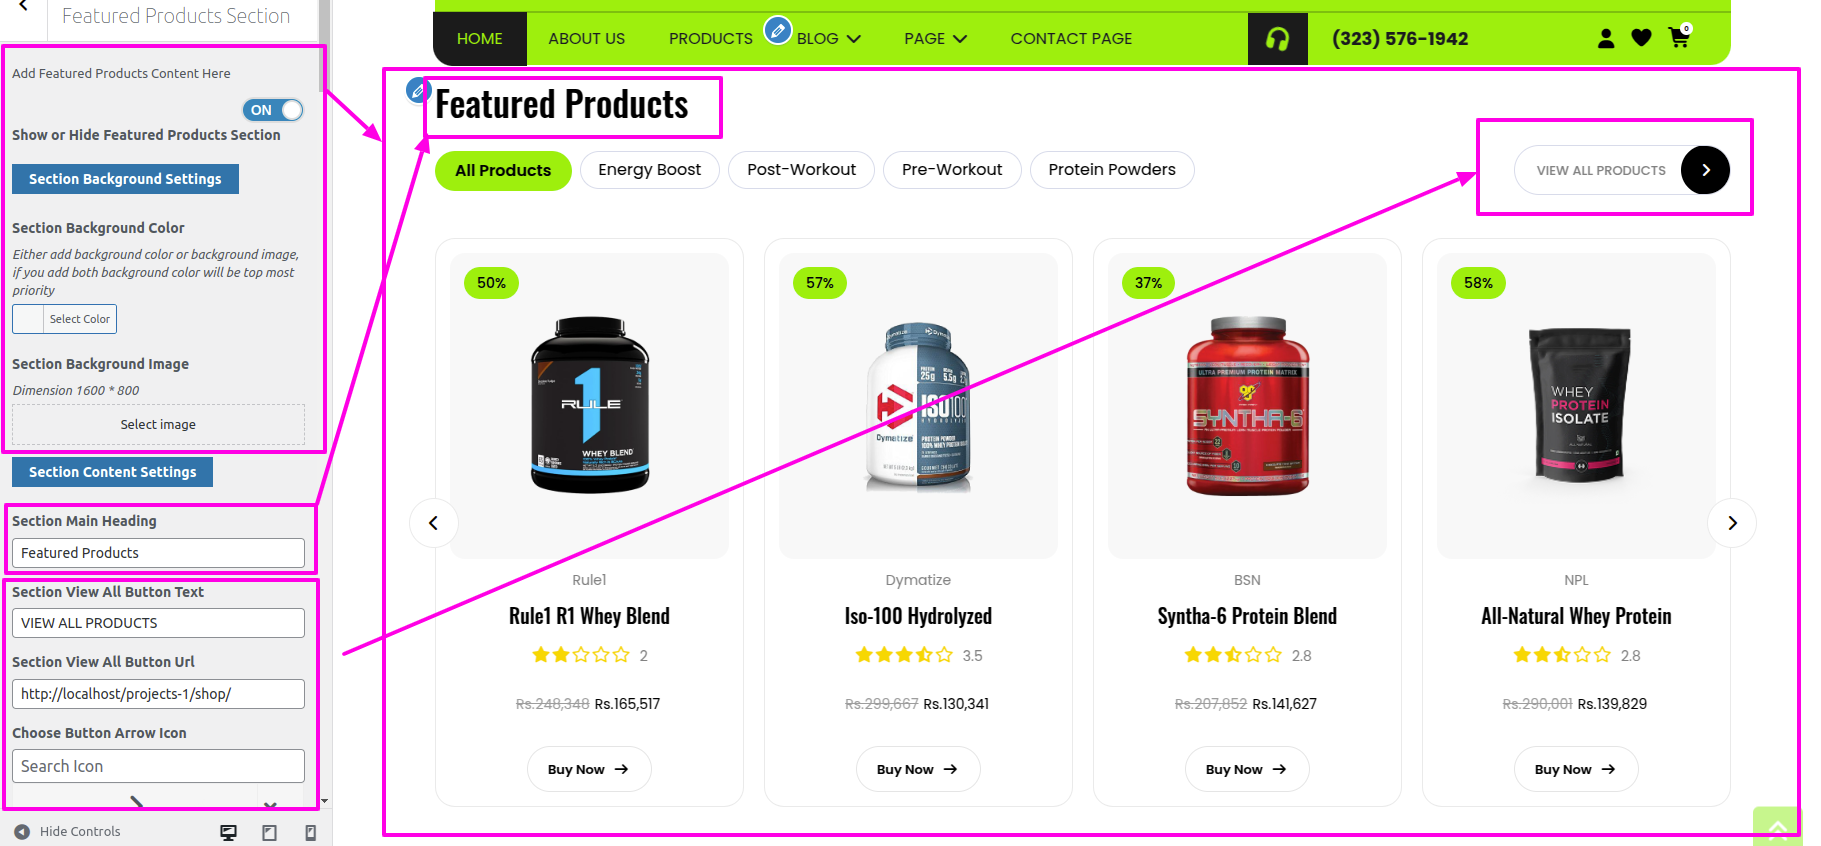Select the Protein Powders product tab

pyautogui.click(x=1112, y=170)
